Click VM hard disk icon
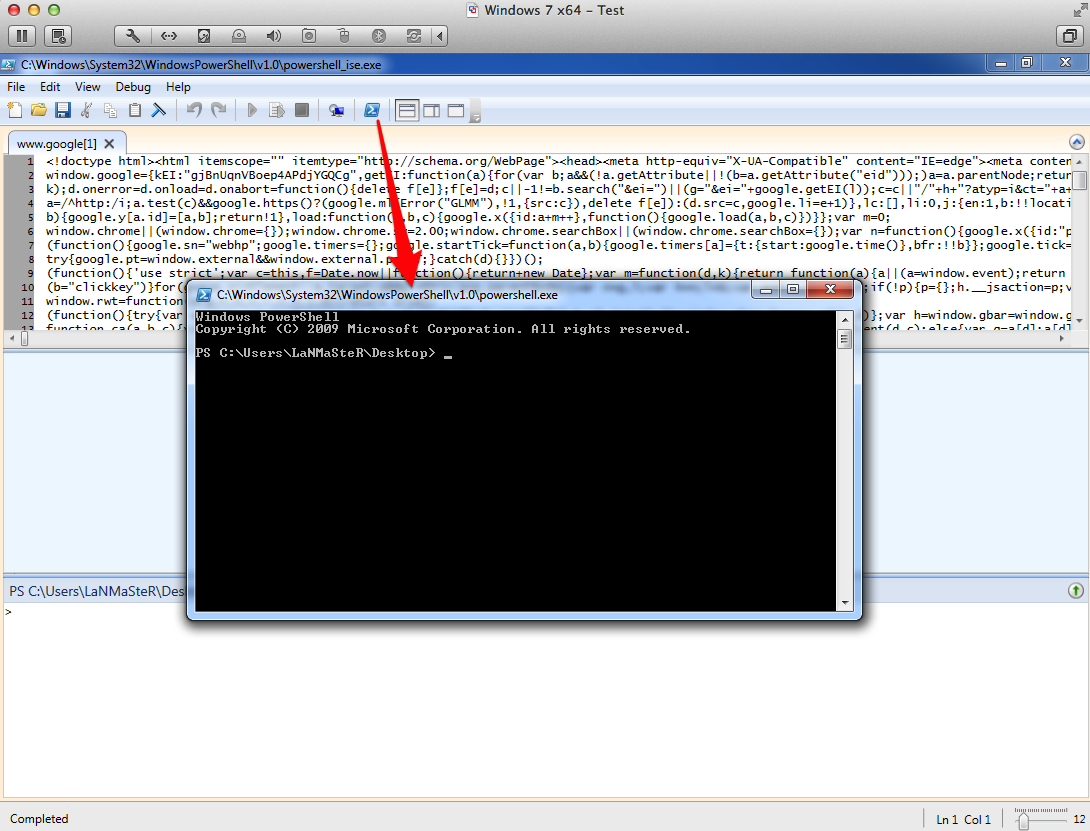The height and width of the screenshot is (831, 1090). click(204, 35)
